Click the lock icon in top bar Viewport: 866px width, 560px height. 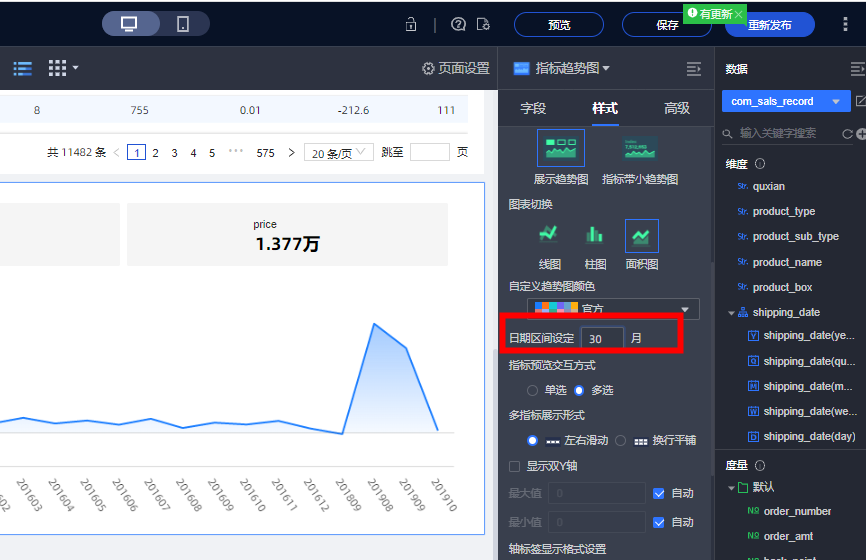pos(411,25)
